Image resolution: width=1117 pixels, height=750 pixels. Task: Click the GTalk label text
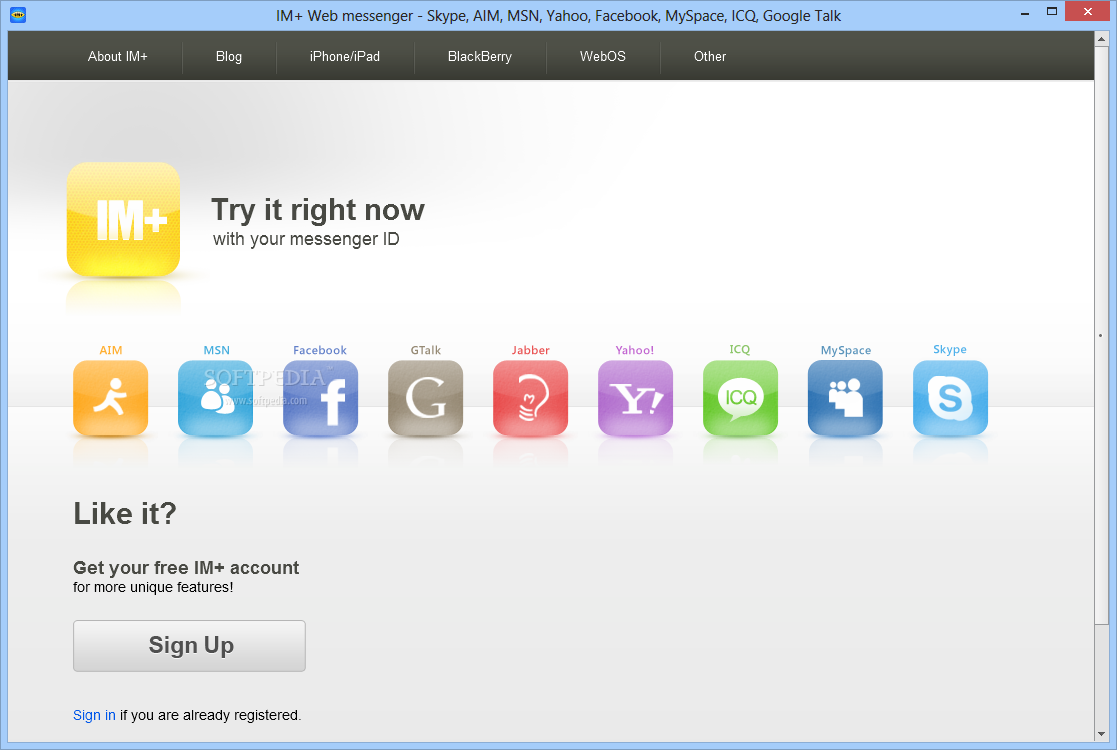click(x=426, y=350)
